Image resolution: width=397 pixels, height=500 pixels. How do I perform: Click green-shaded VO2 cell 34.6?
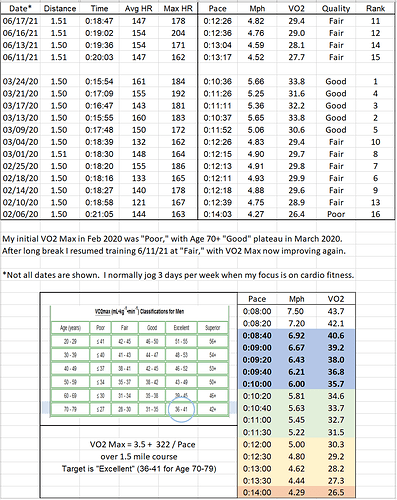tap(336, 396)
